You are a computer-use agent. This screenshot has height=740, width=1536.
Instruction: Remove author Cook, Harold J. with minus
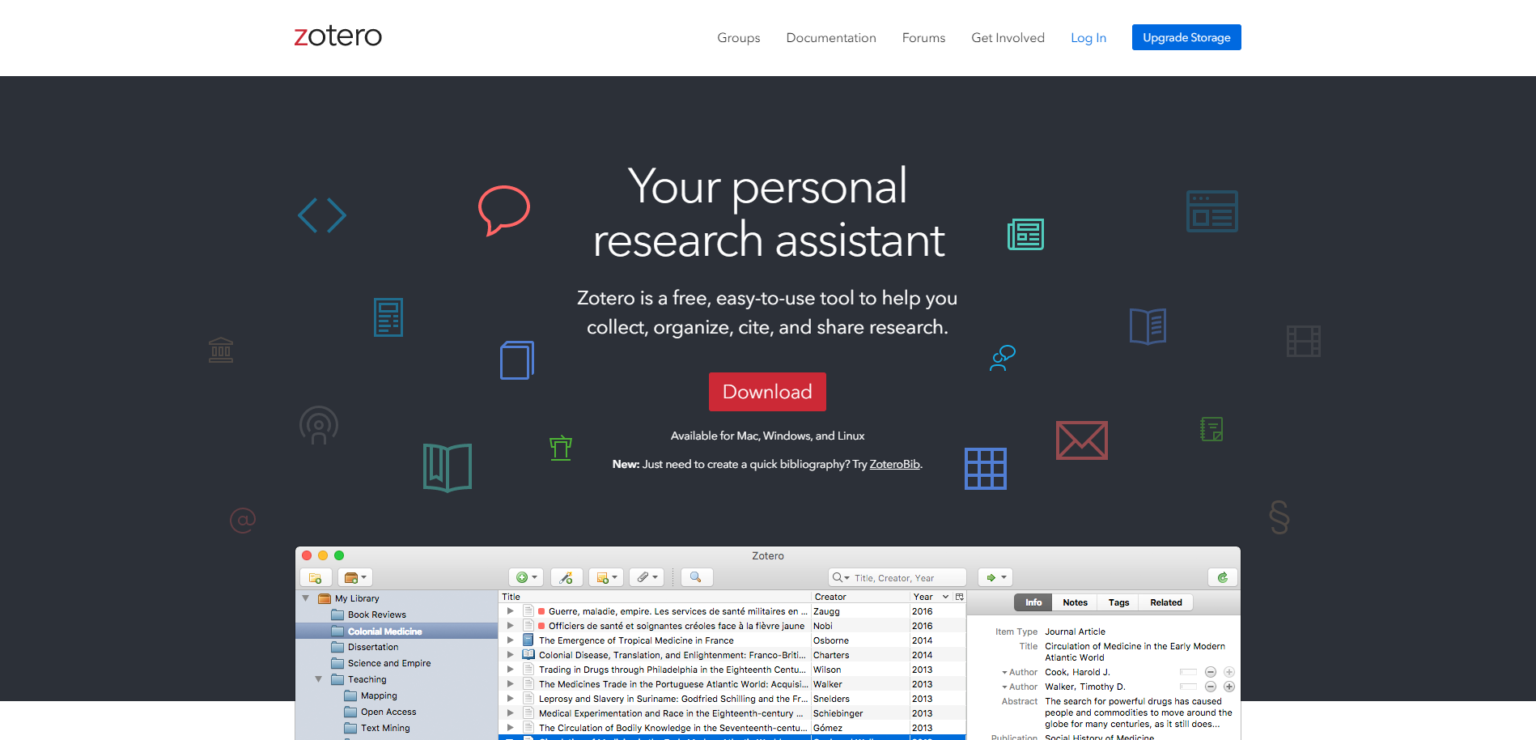point(1210,672)
